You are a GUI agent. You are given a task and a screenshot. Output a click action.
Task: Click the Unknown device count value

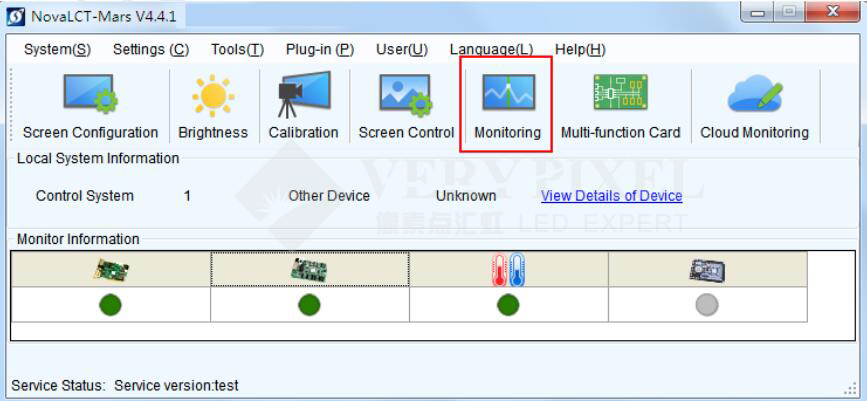(466, 196)
